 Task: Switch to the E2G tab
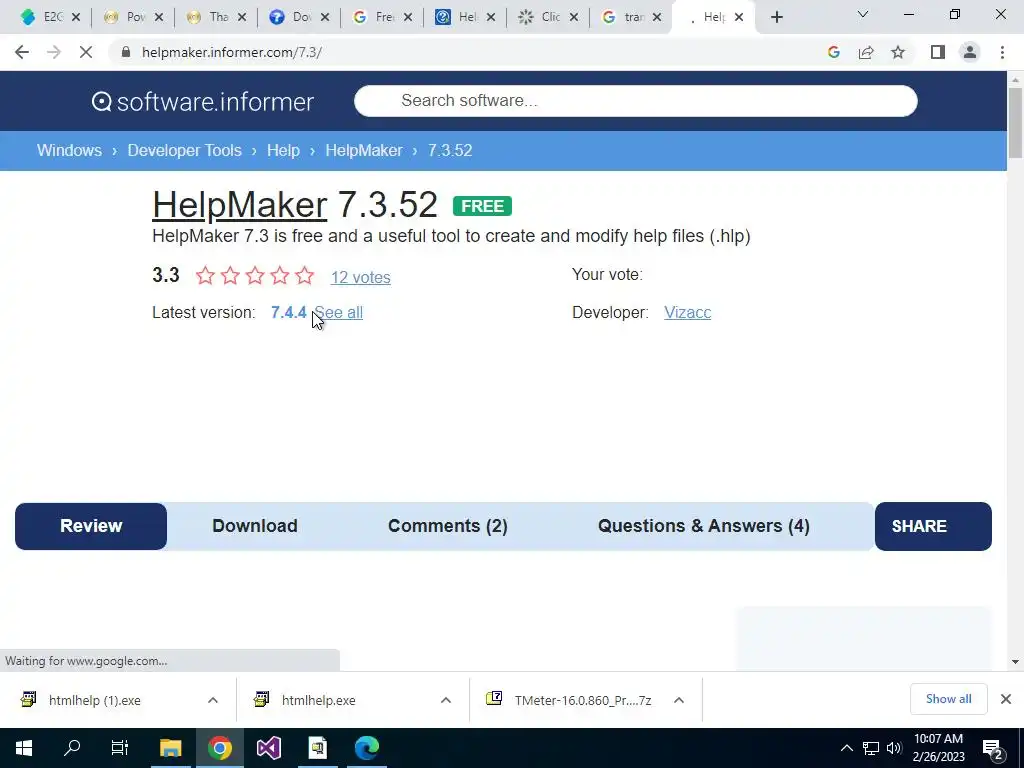point(43,17)
